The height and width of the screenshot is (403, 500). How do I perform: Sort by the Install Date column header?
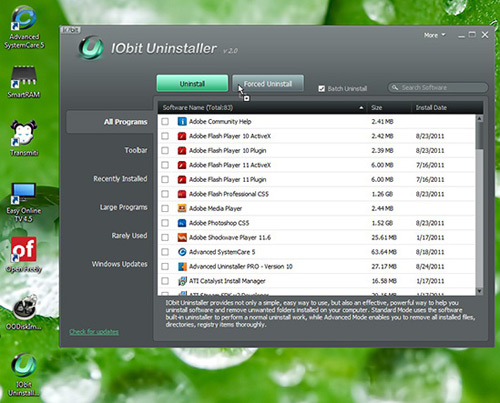(x=431, y=108)
